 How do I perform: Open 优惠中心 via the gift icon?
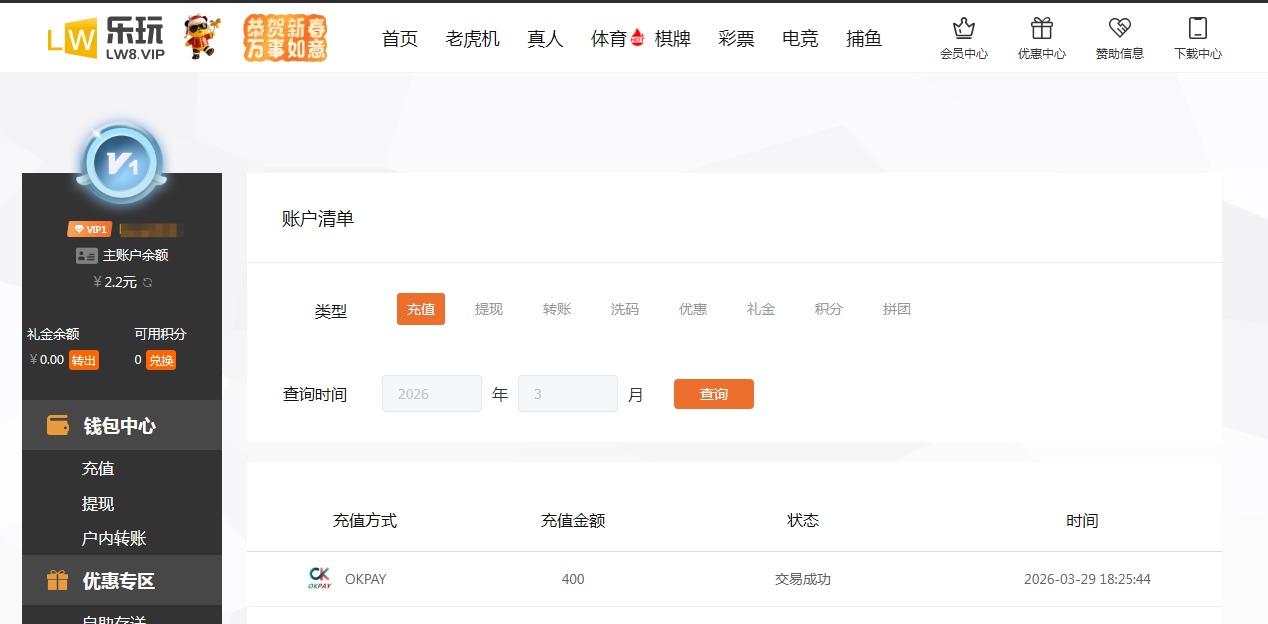(x=1041, y=37)
